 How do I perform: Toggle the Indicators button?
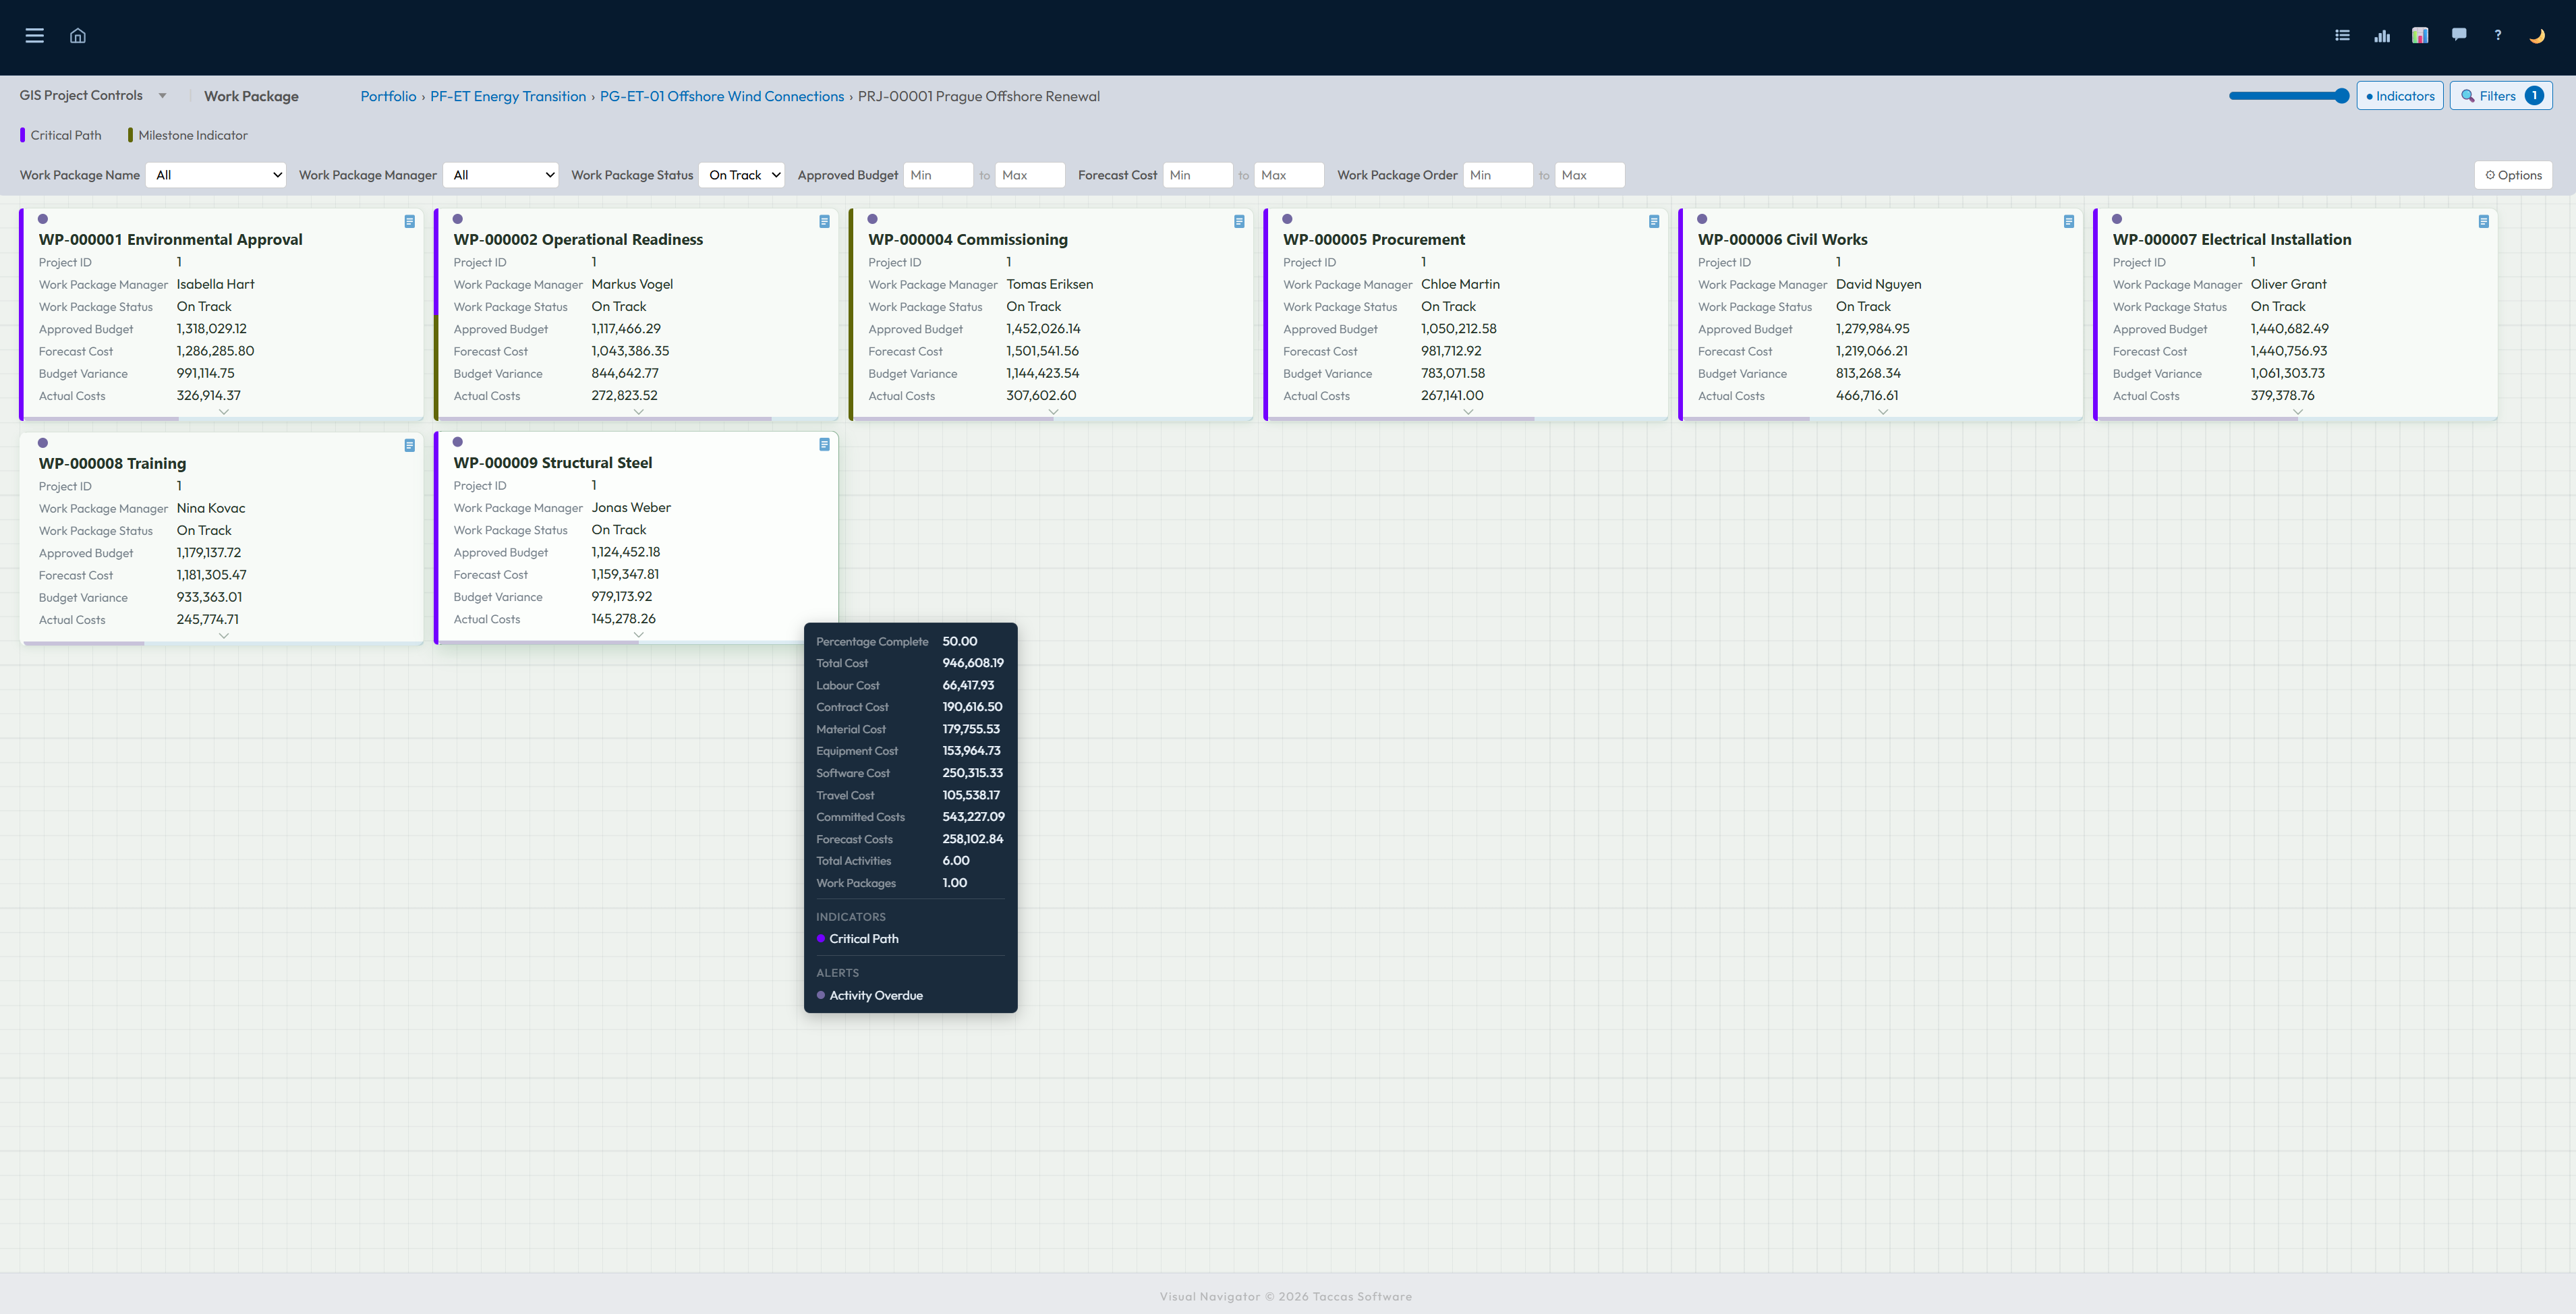click(x=2400, y=96)
